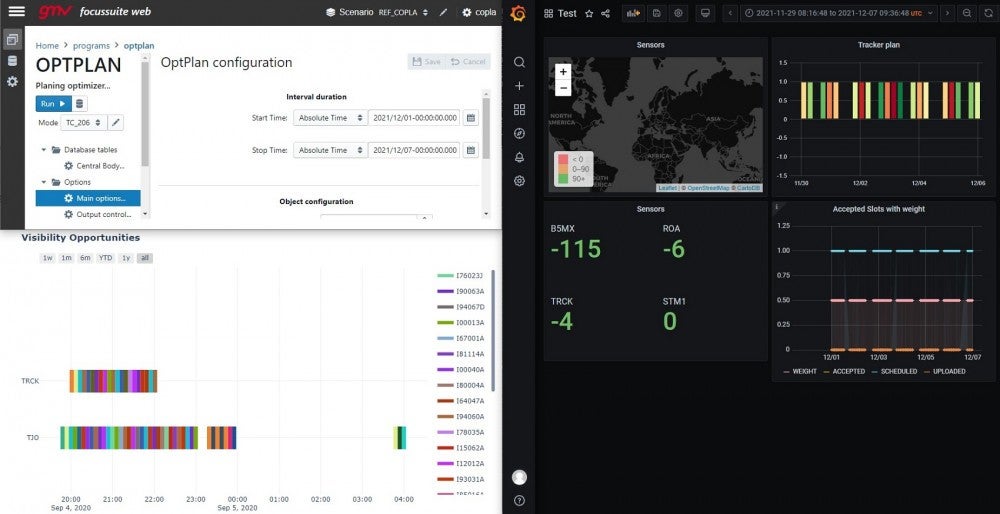Image resolution: width=1000 pixels, height=514 pixels.
Task: Open the REF_COPLA scenario dropdown
Action: point(404,12)
